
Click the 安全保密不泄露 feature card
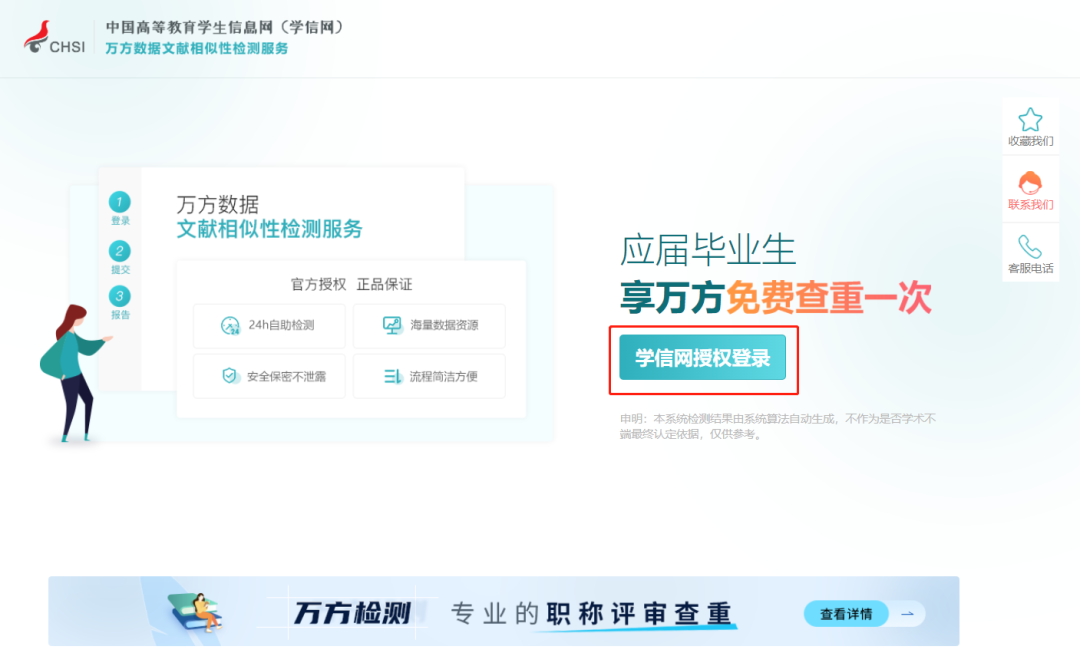(x=269, y=376)
